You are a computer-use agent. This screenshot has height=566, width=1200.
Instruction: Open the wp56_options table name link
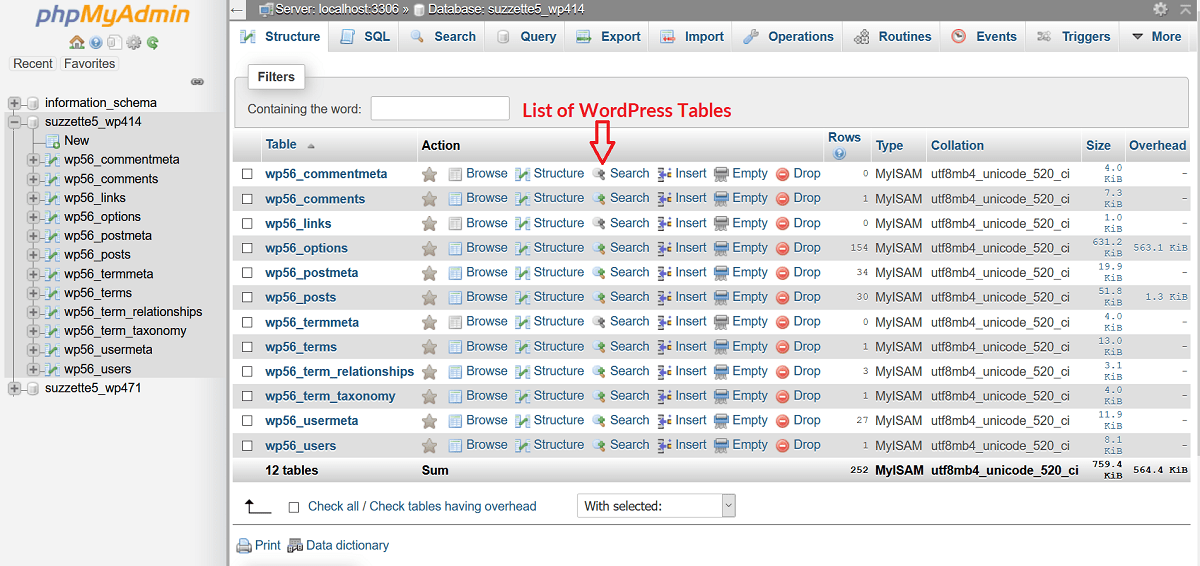[306, 248]
